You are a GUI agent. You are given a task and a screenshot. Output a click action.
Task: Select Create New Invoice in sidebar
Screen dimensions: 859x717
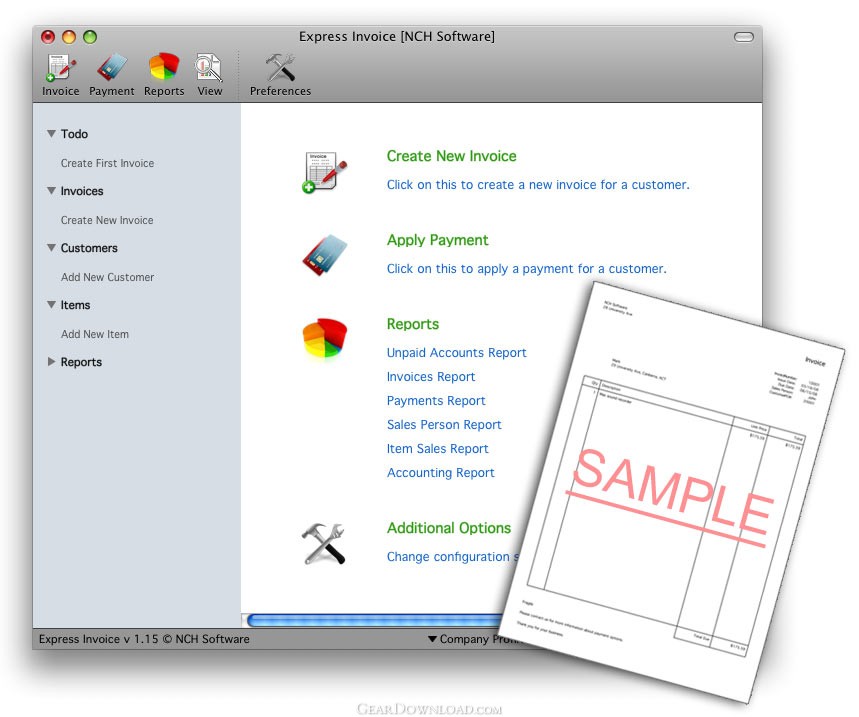107,220
